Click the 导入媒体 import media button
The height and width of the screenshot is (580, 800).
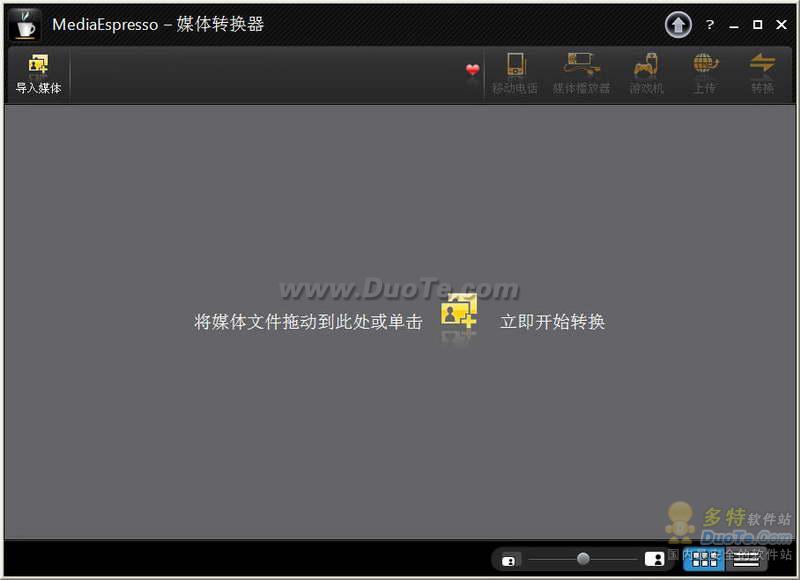click(38, 74)
